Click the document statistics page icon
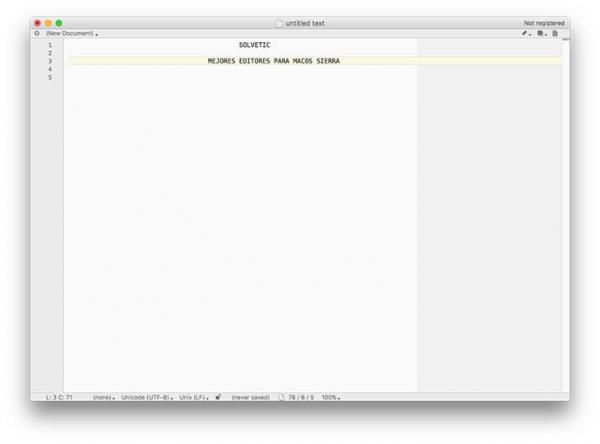Screen dimensions: 600x444 click(x=282, y=397)
